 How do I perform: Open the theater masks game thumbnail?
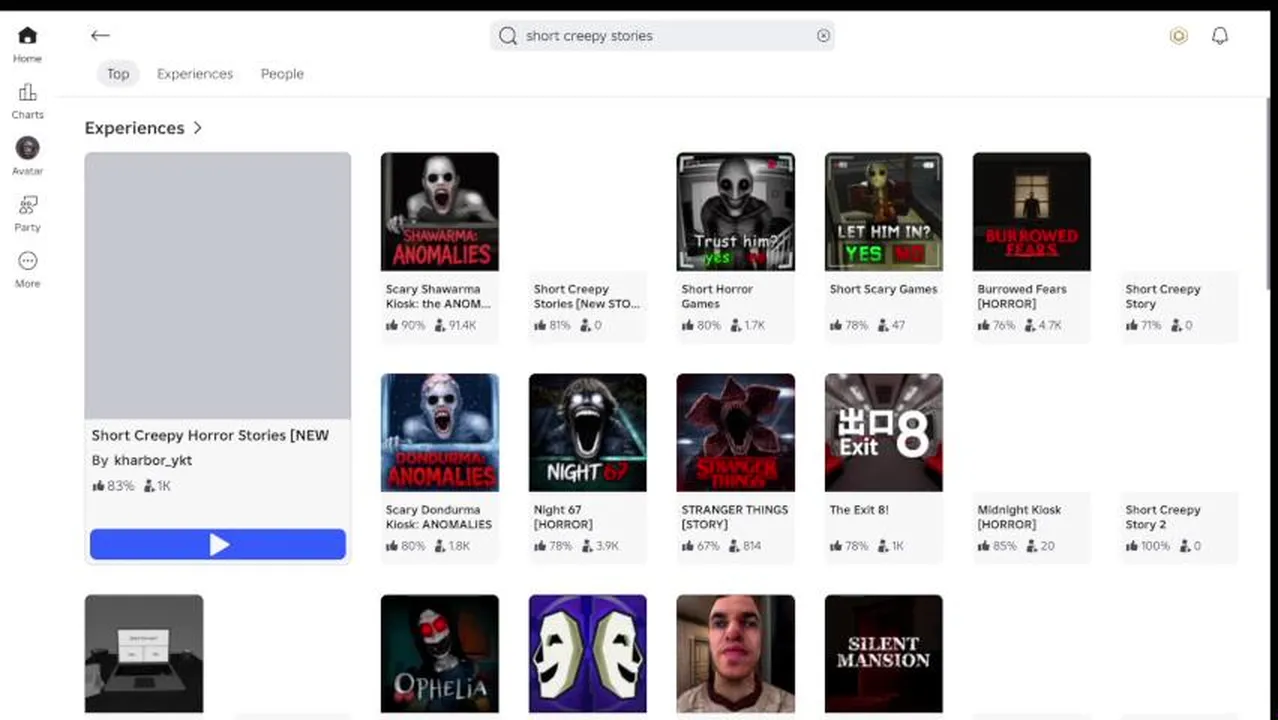click(x=588, y=654)
